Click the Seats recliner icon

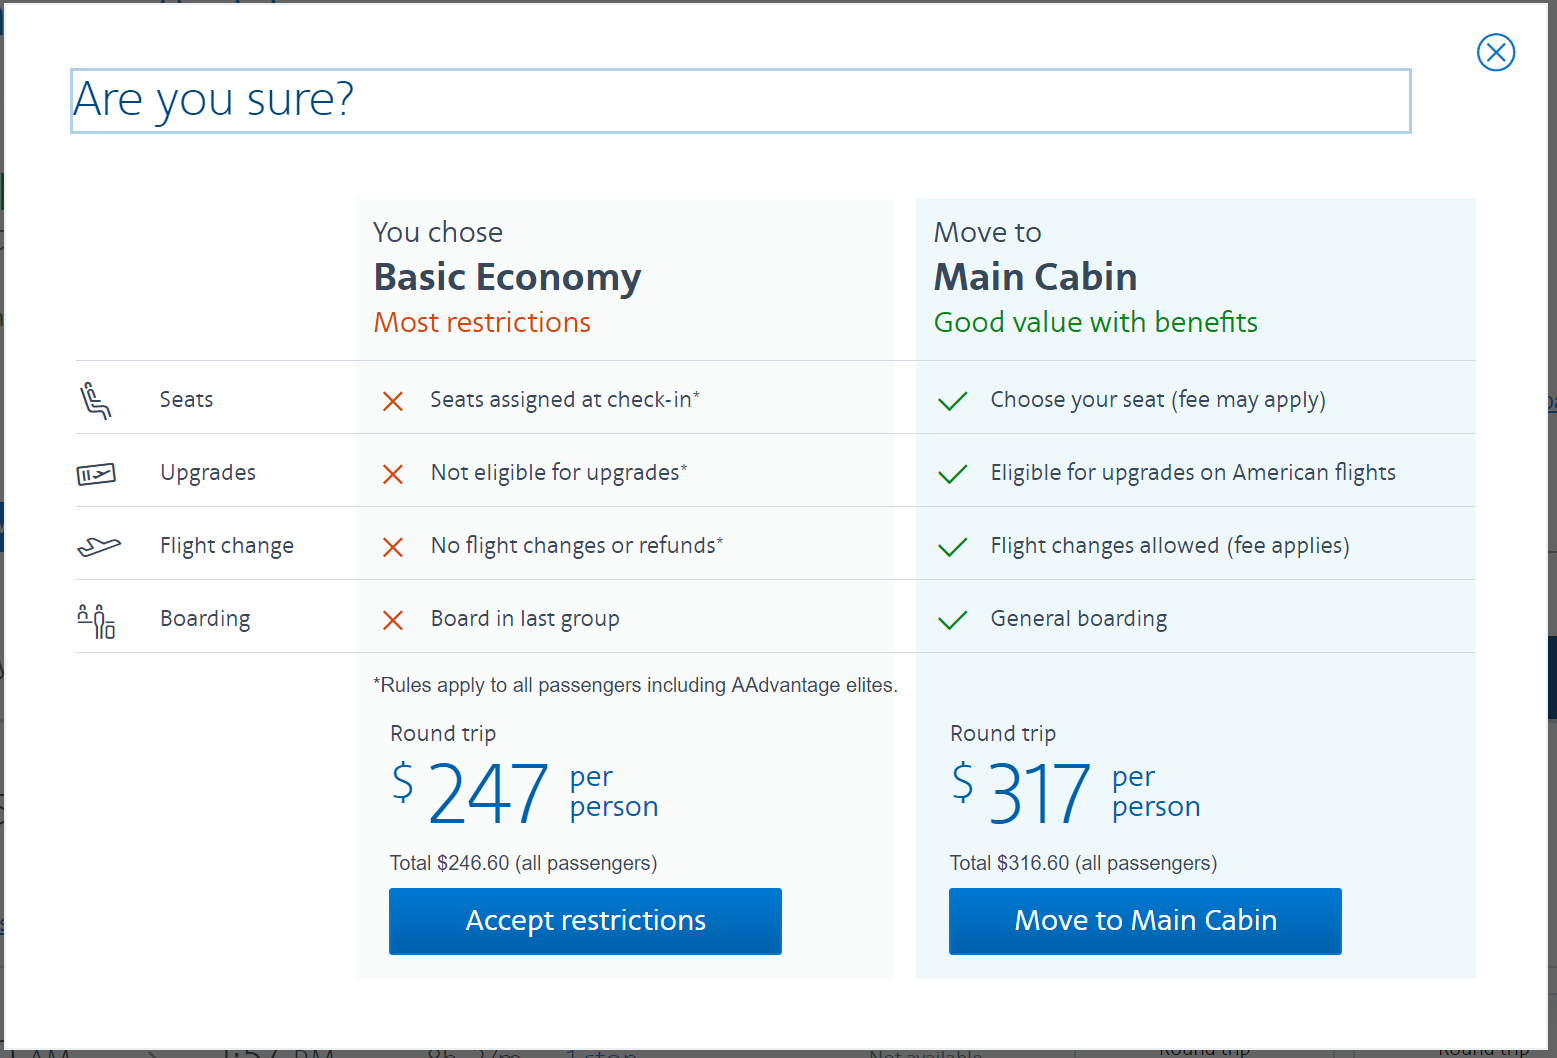tap(96, 400)
